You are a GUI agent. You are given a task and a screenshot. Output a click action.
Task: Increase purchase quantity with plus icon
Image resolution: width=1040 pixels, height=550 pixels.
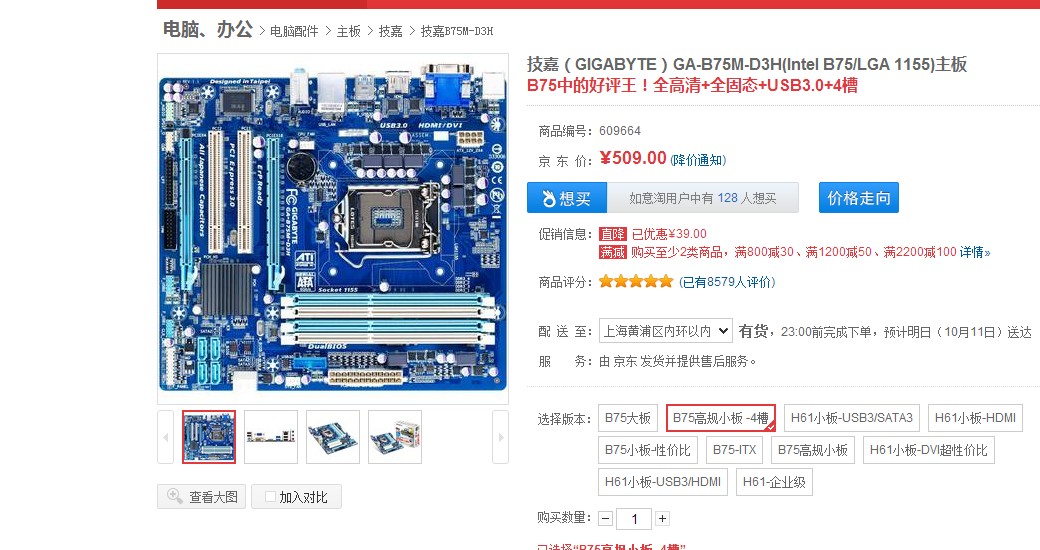[663, 518]
